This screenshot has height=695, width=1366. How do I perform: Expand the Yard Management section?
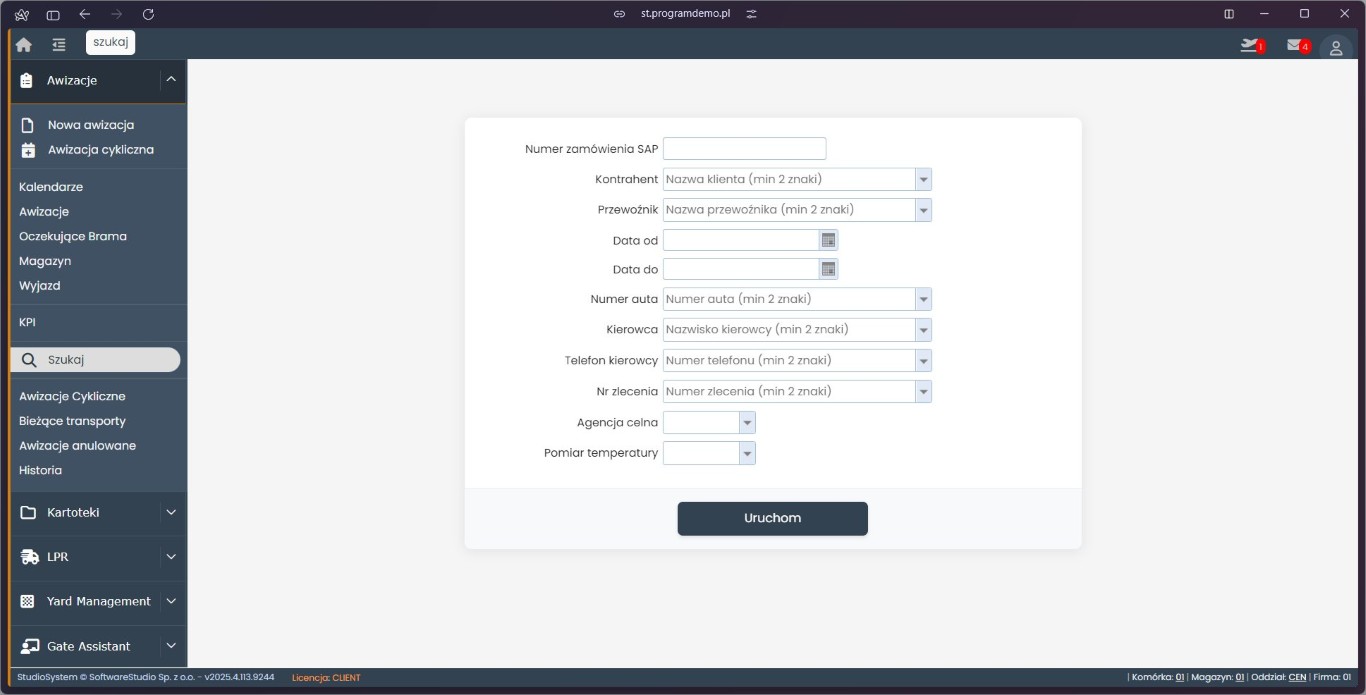point(171,601)
